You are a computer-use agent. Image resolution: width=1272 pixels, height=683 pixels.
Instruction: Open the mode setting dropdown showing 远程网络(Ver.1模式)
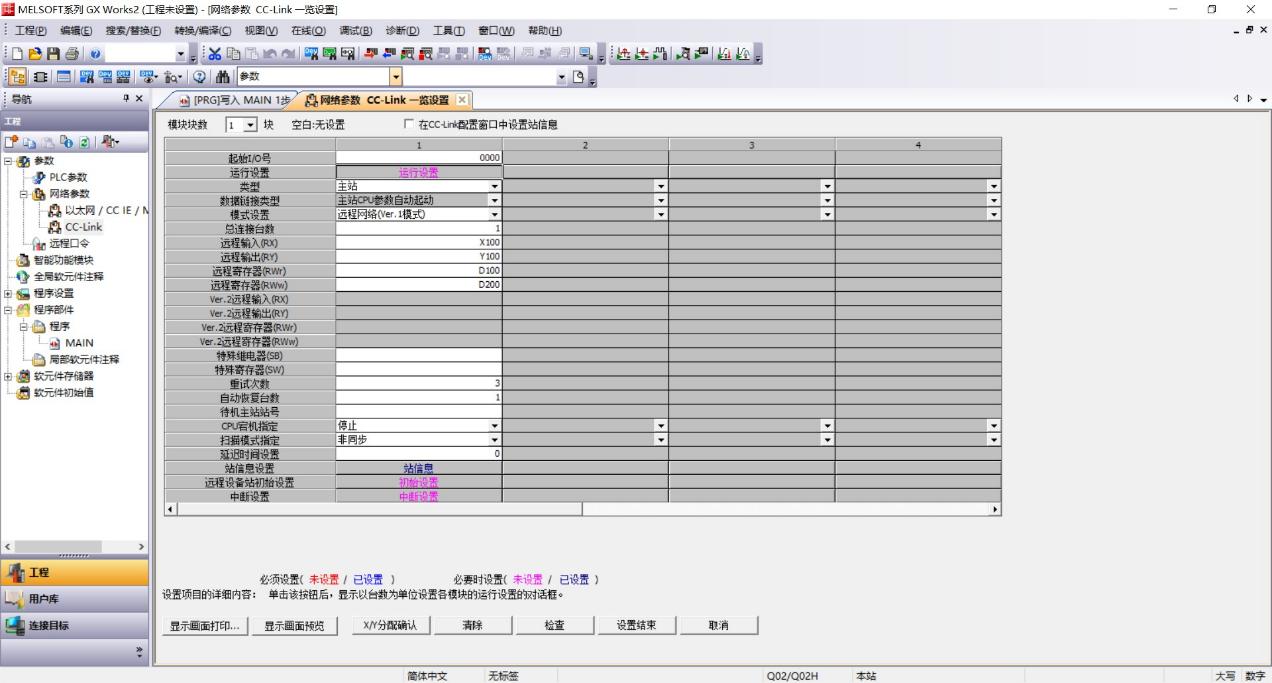tap(494, 213)
